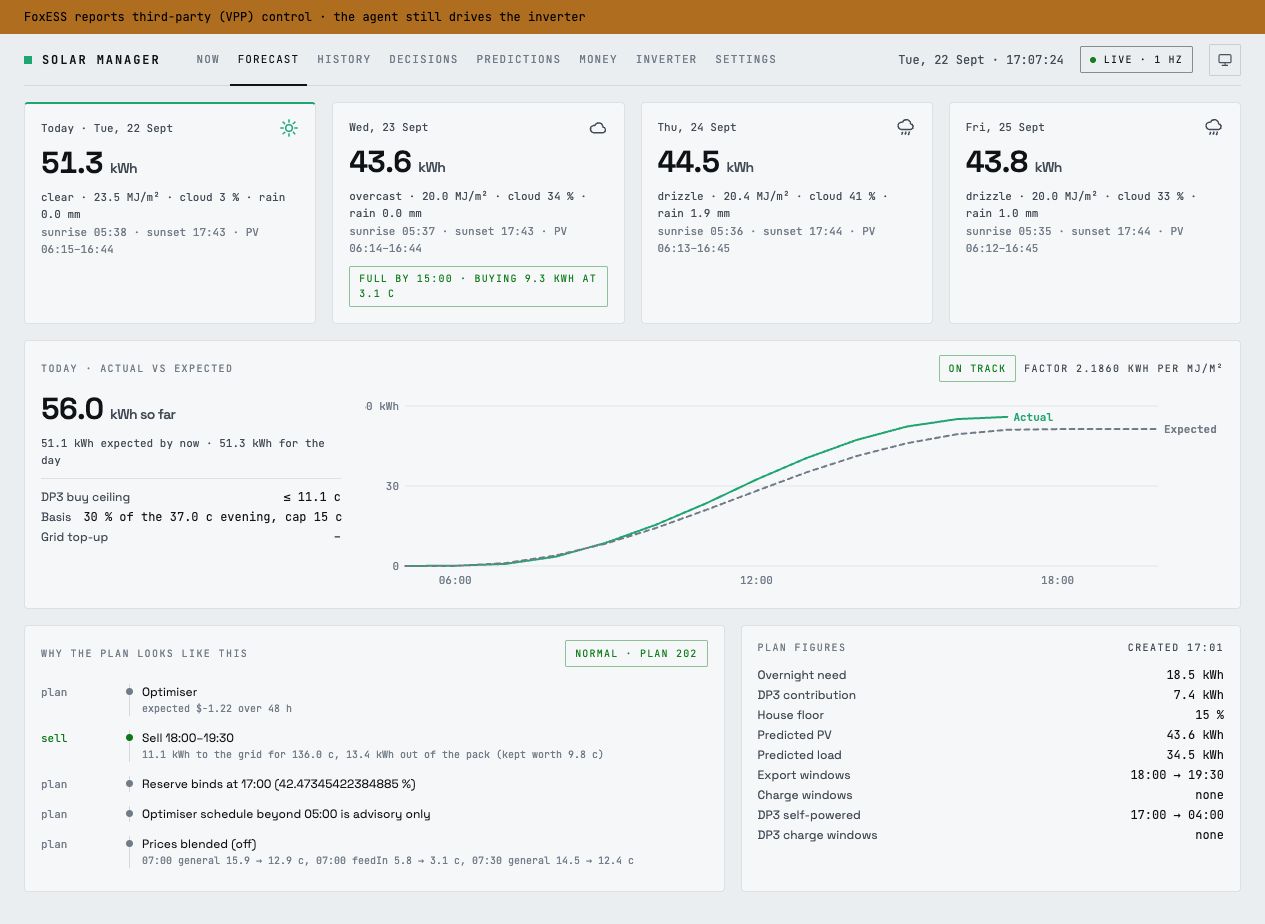Select the Today Tue 22 Sept forecast card

(x=170, y=213)
